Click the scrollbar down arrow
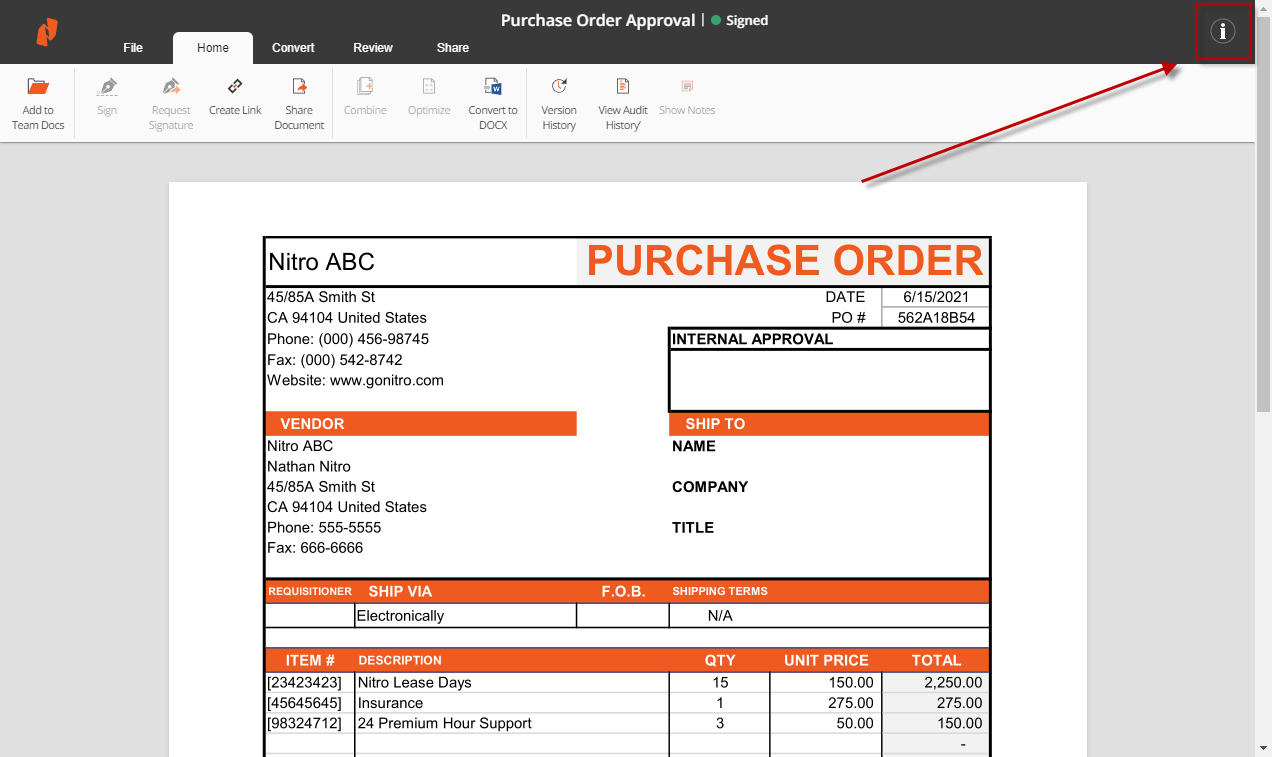 coord(1263,748)
